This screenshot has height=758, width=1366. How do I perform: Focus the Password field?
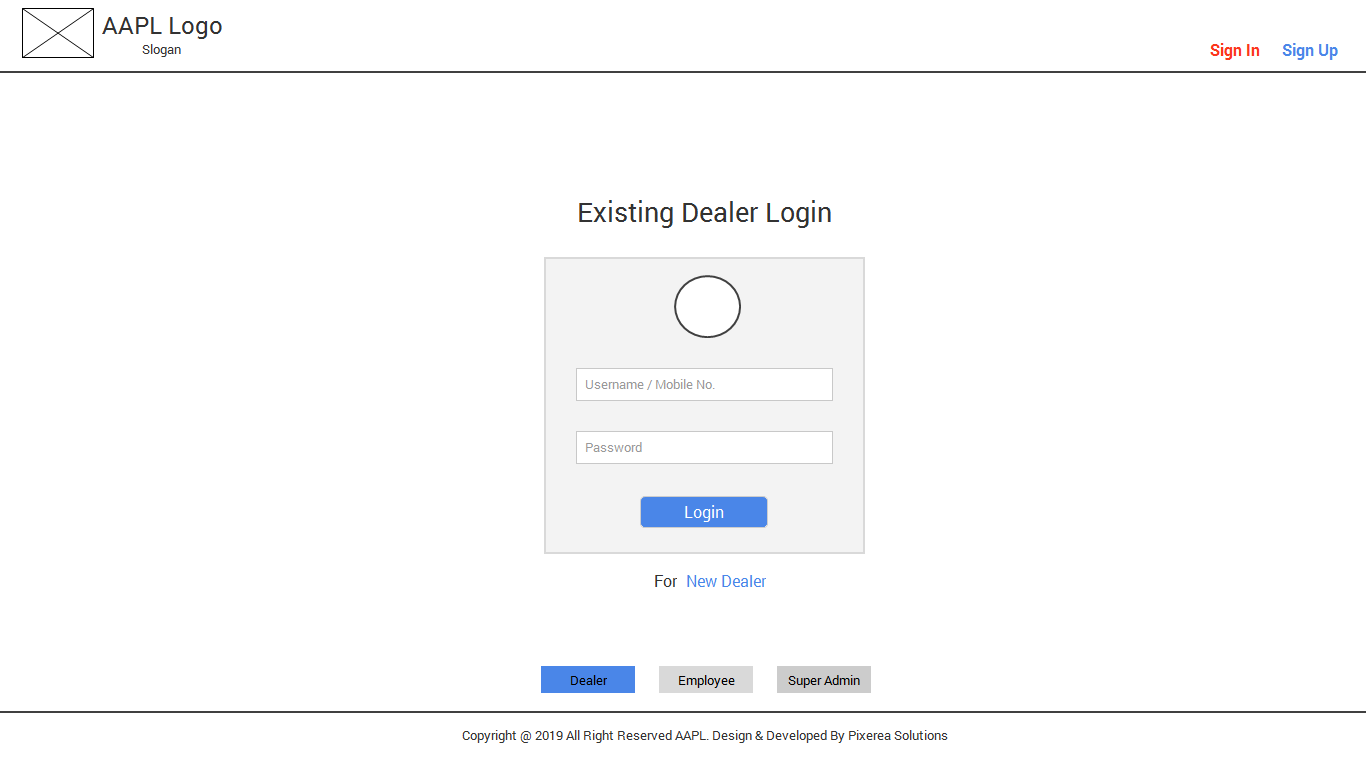(x=704, y=447)
